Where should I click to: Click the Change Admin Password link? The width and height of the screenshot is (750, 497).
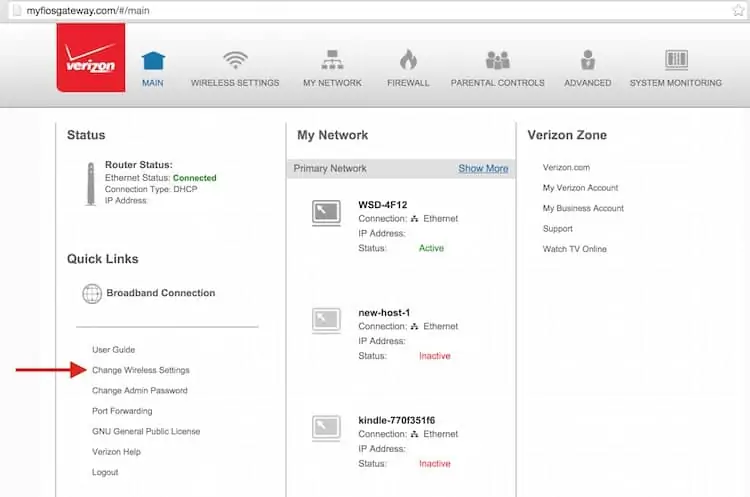[x=139, y=391]
